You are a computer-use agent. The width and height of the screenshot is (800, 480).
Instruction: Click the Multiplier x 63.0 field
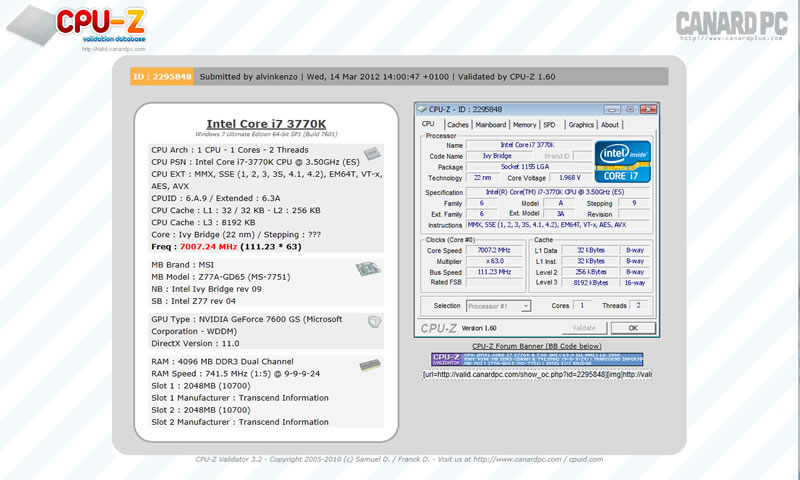point(493,261)
